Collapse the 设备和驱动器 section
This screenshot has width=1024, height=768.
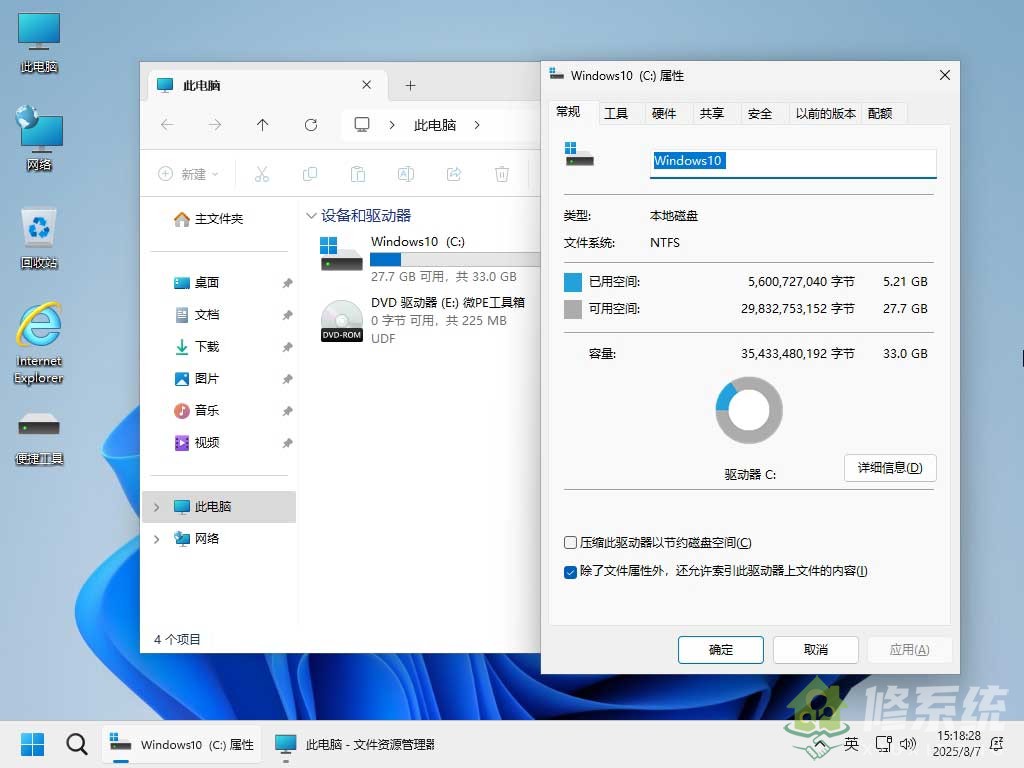coord(311,215)
